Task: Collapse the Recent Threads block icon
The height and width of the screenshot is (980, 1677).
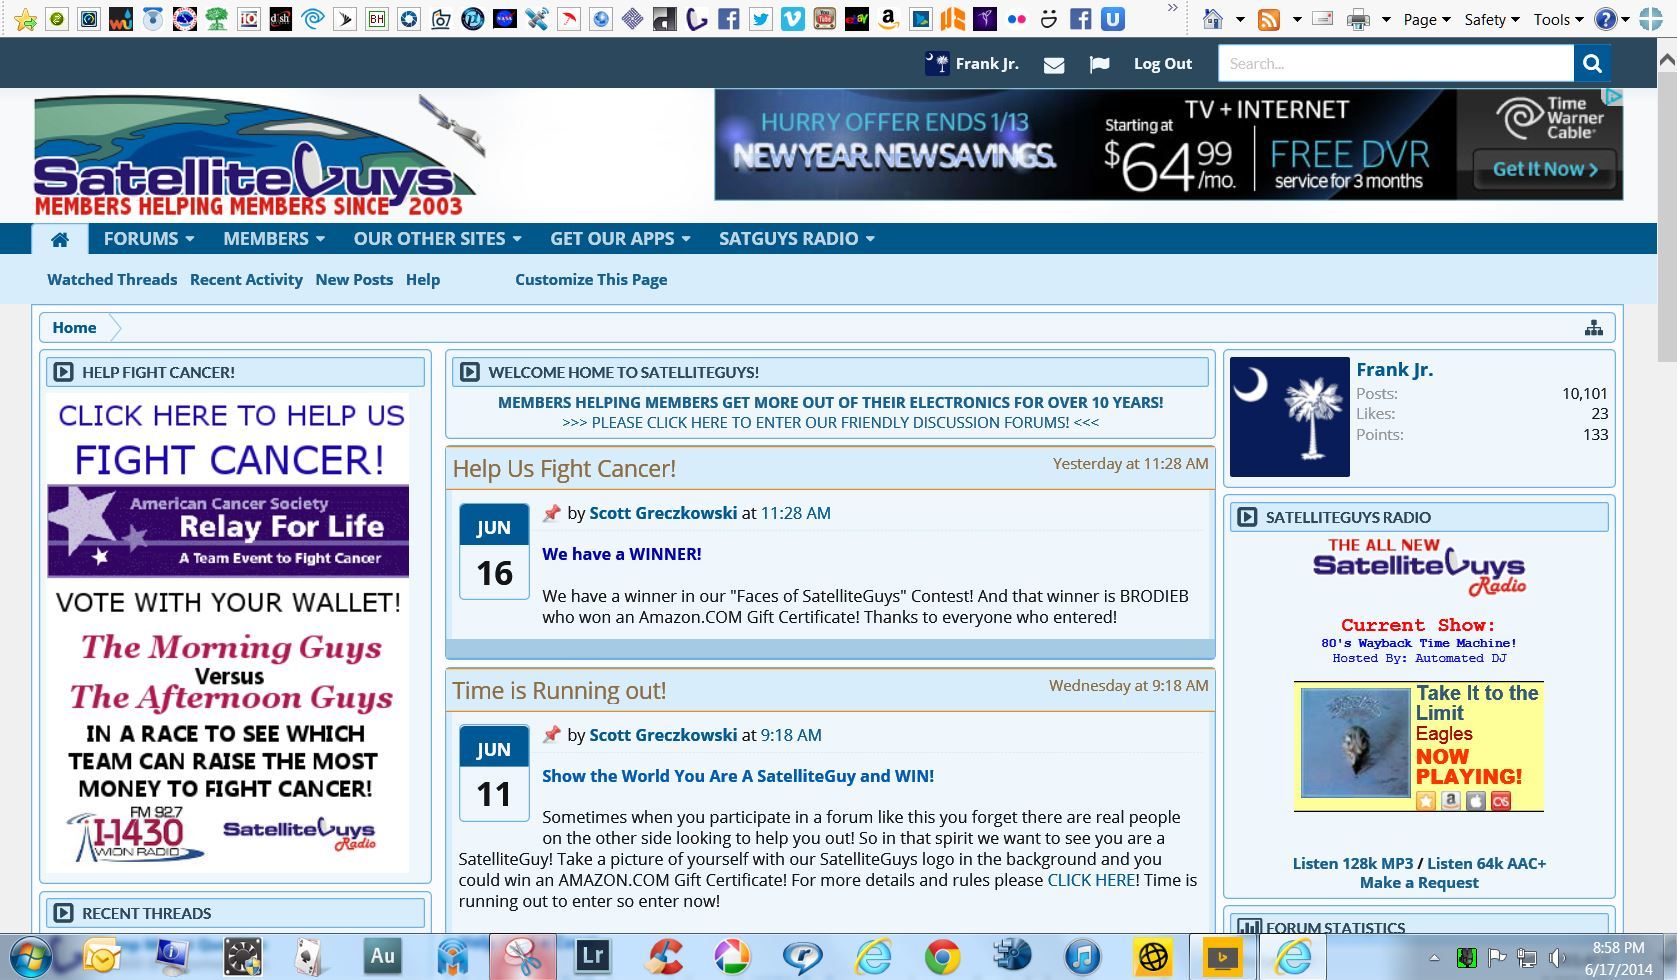Action: pyautogui.click(x=63, y=913)
